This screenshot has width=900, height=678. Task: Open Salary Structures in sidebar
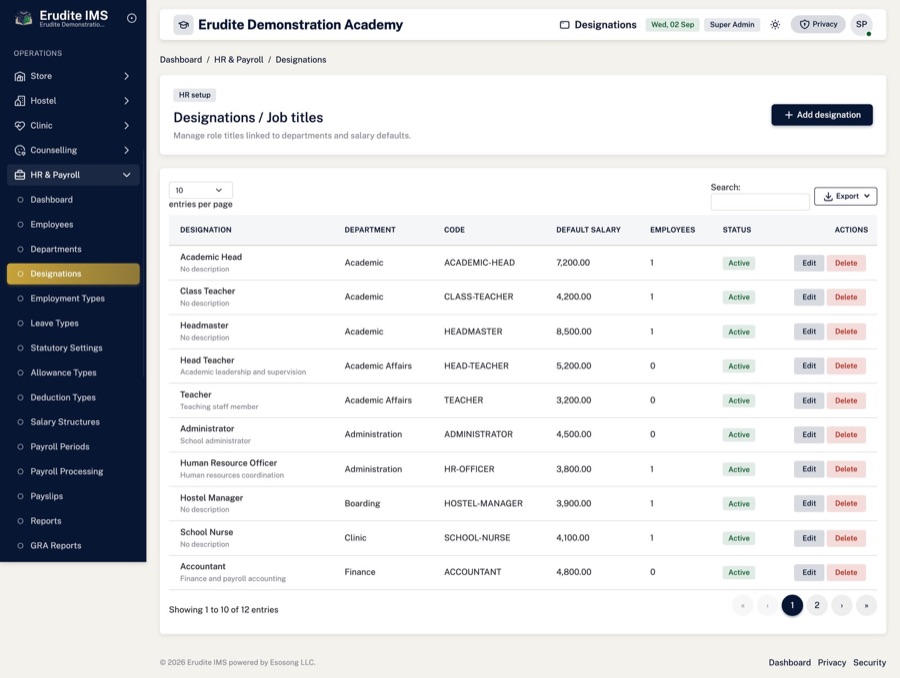pos(73,422)
